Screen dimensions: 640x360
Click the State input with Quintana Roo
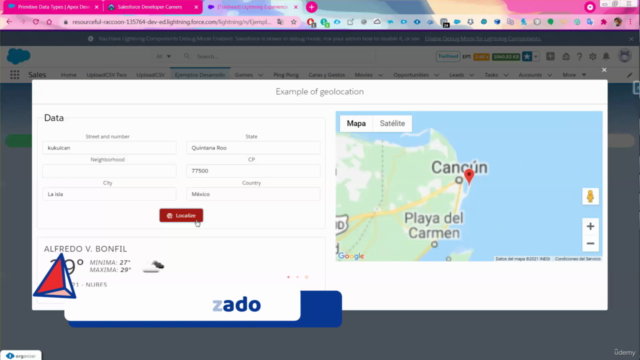click(253, 148)
